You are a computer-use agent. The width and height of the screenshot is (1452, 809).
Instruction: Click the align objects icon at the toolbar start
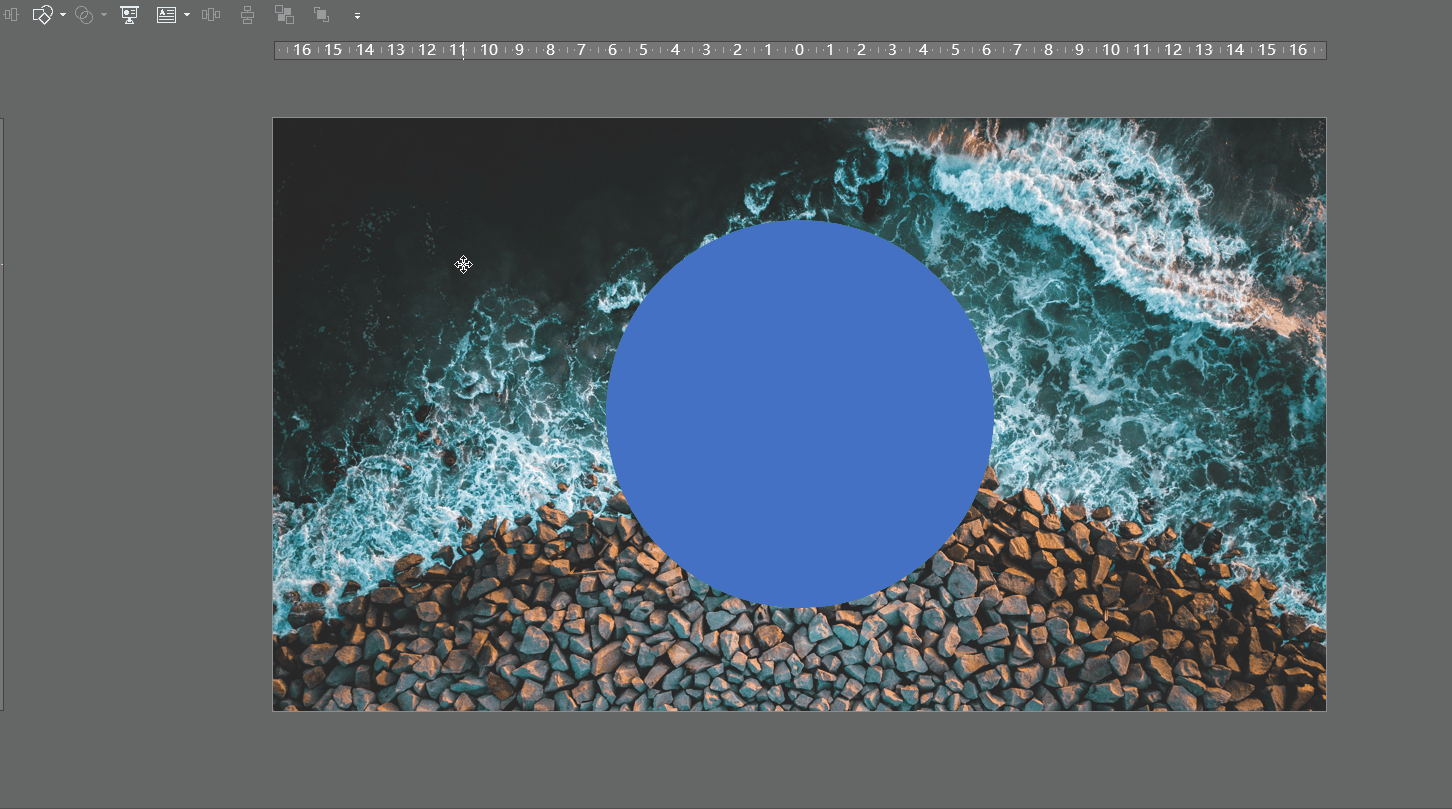pyautogui.click(x=10, y=15)
